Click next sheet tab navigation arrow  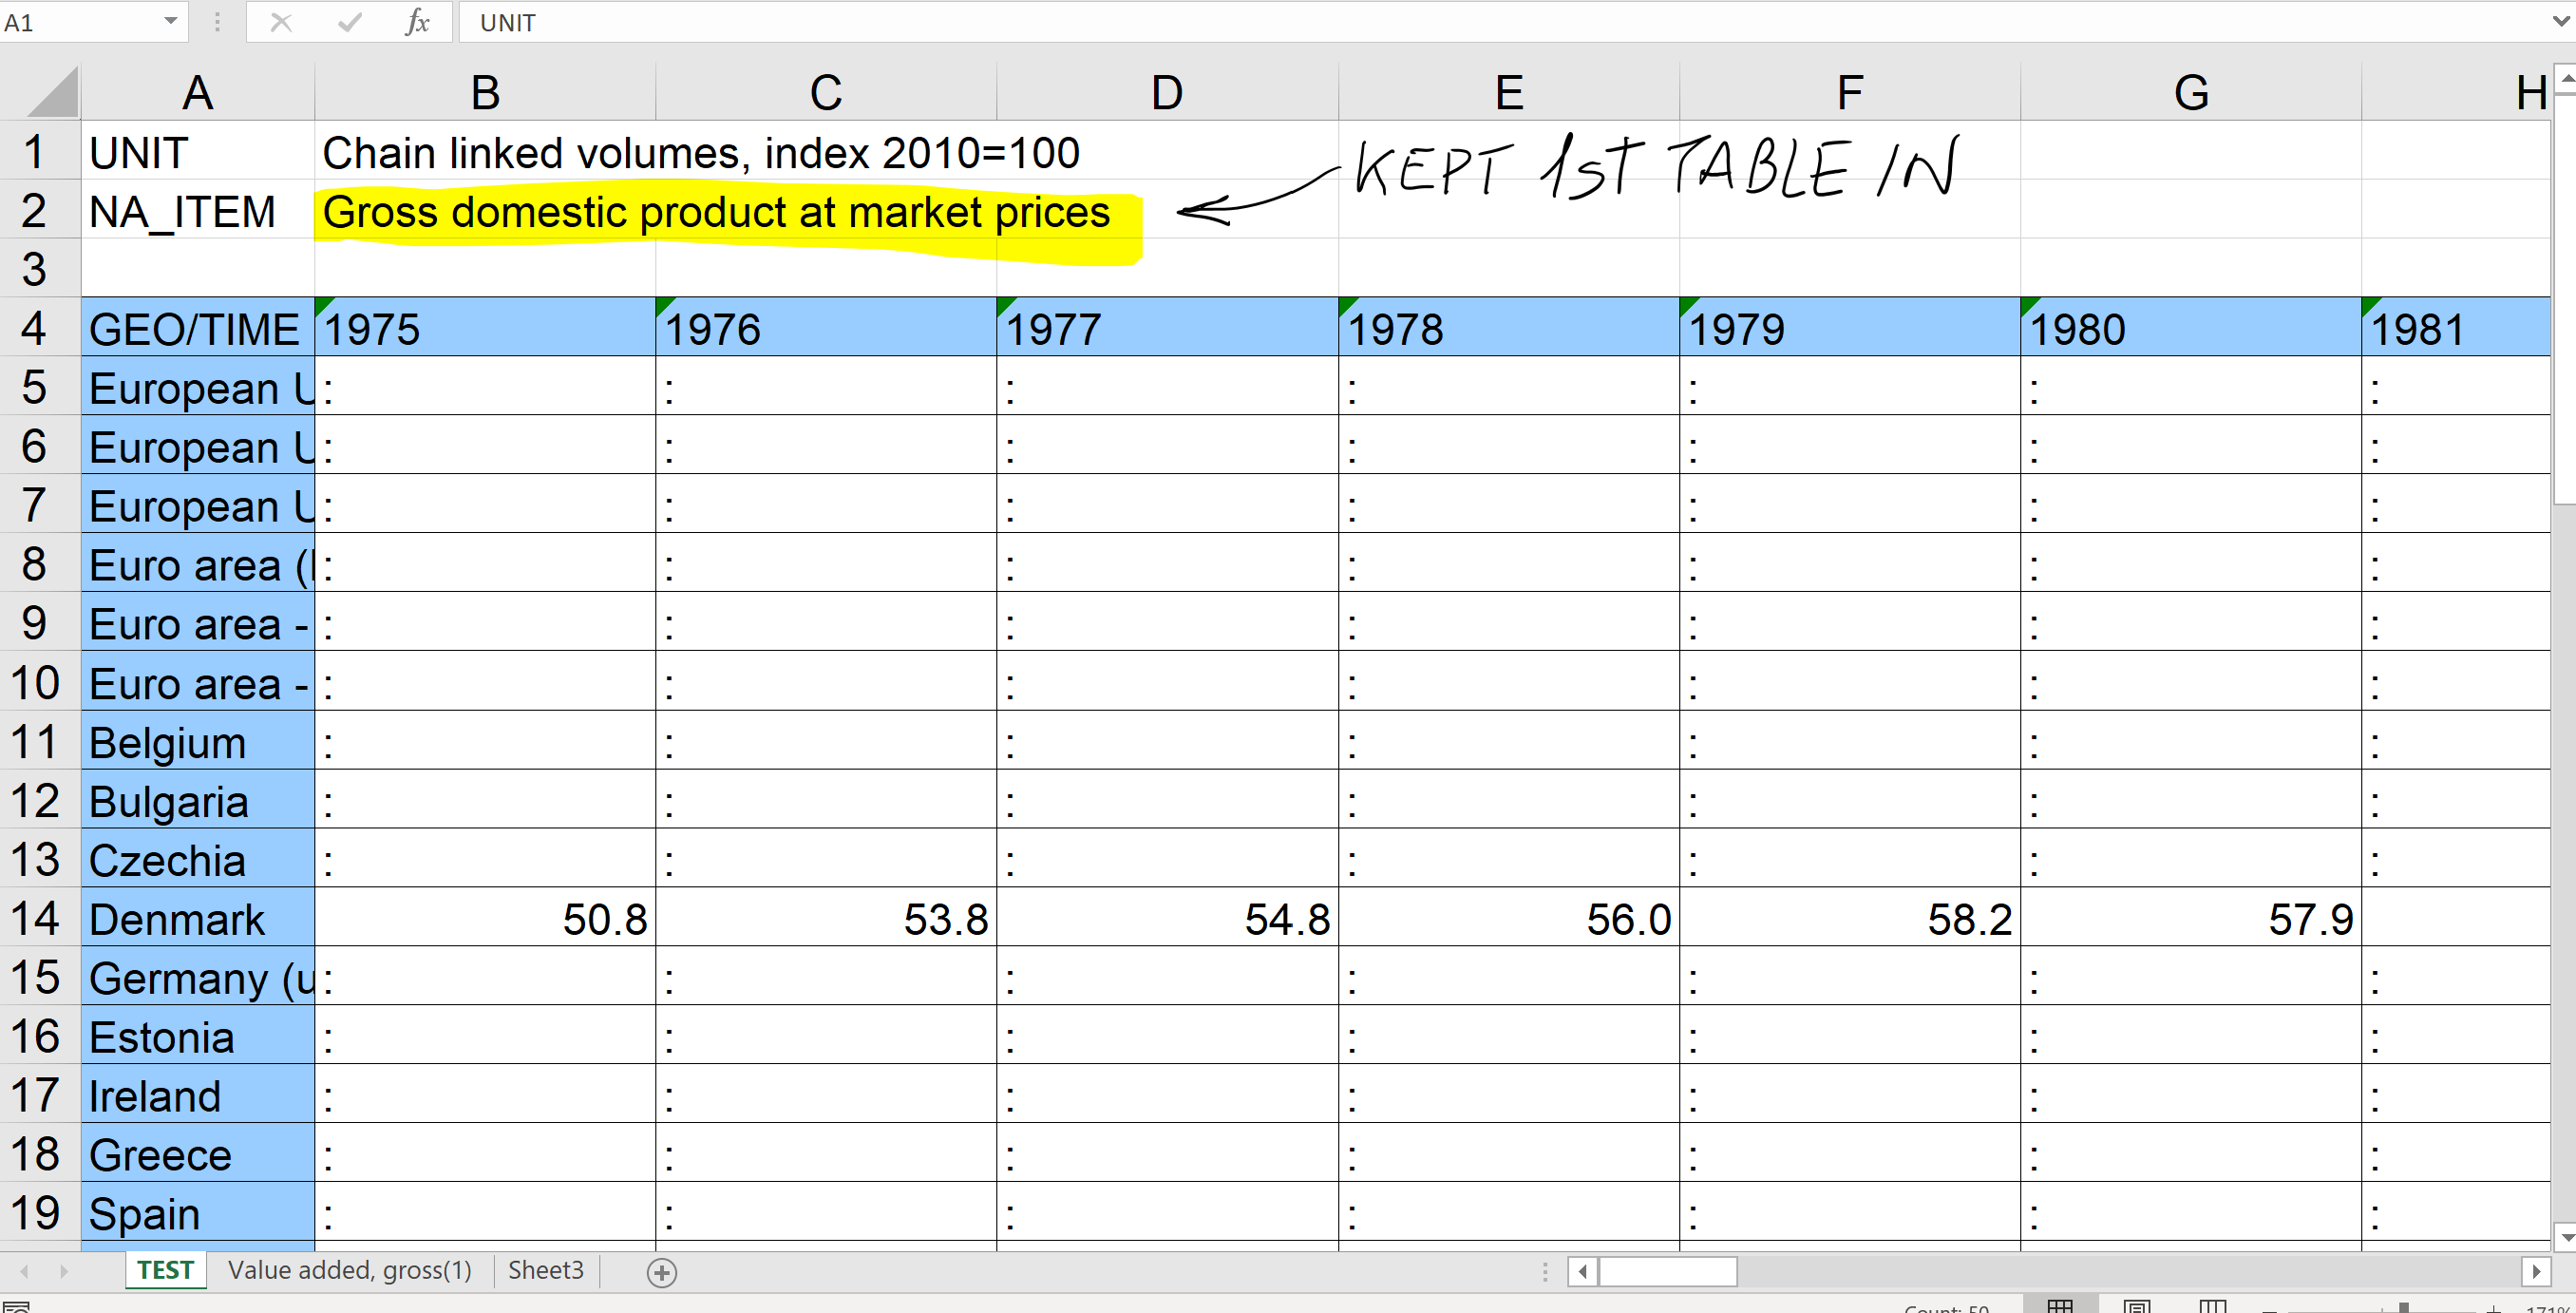(x=64, y=1271)
